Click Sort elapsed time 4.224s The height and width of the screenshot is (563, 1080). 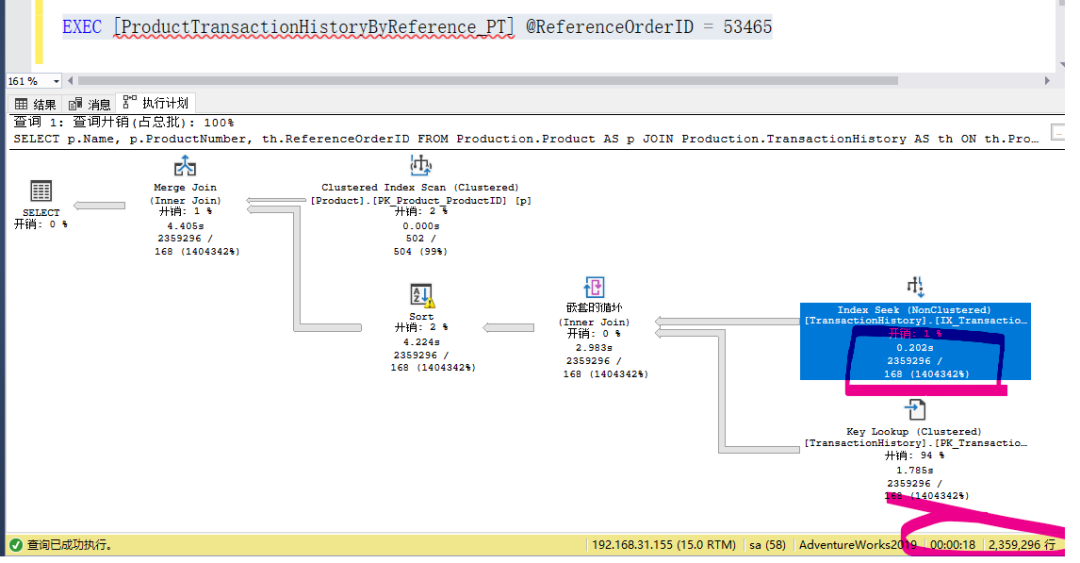pyautogui.click(x=421, y=342)
